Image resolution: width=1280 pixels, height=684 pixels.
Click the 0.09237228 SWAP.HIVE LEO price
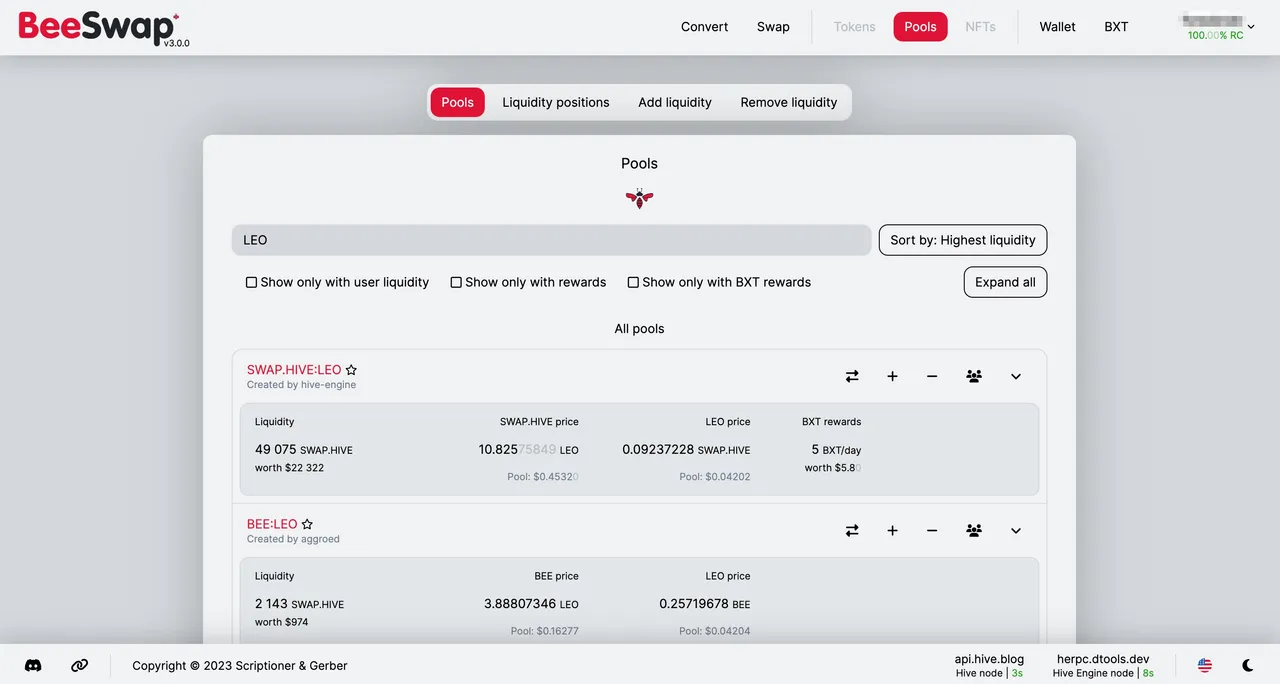(686, 449)
